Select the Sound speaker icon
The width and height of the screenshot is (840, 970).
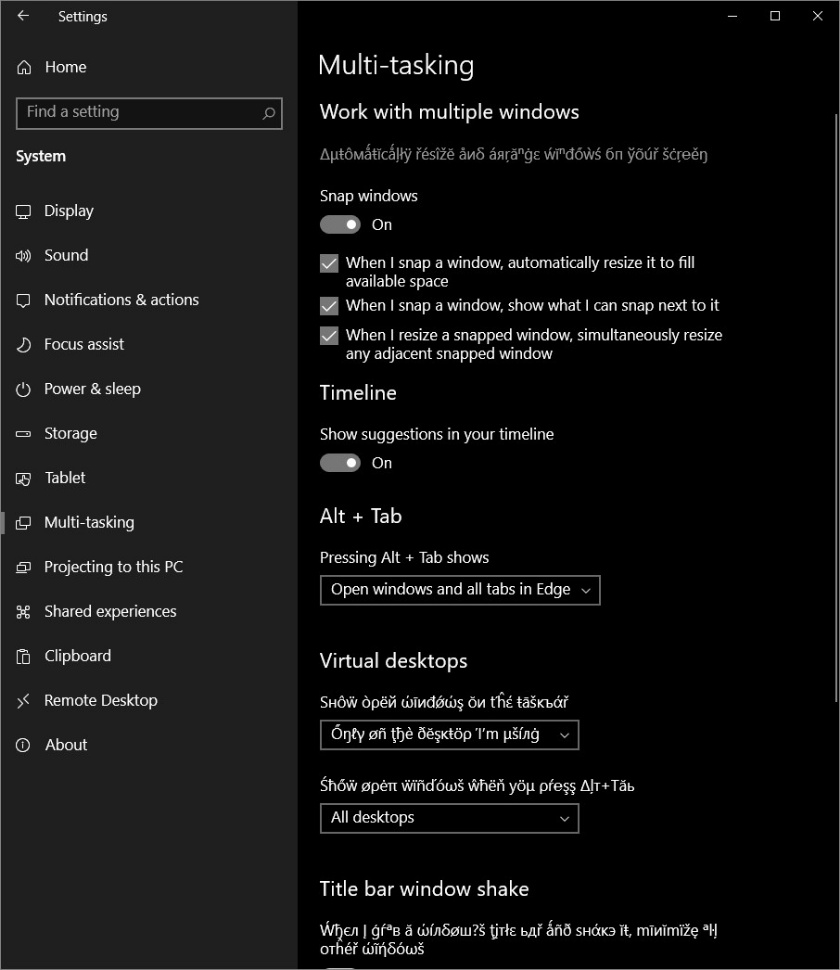[23, 256]
